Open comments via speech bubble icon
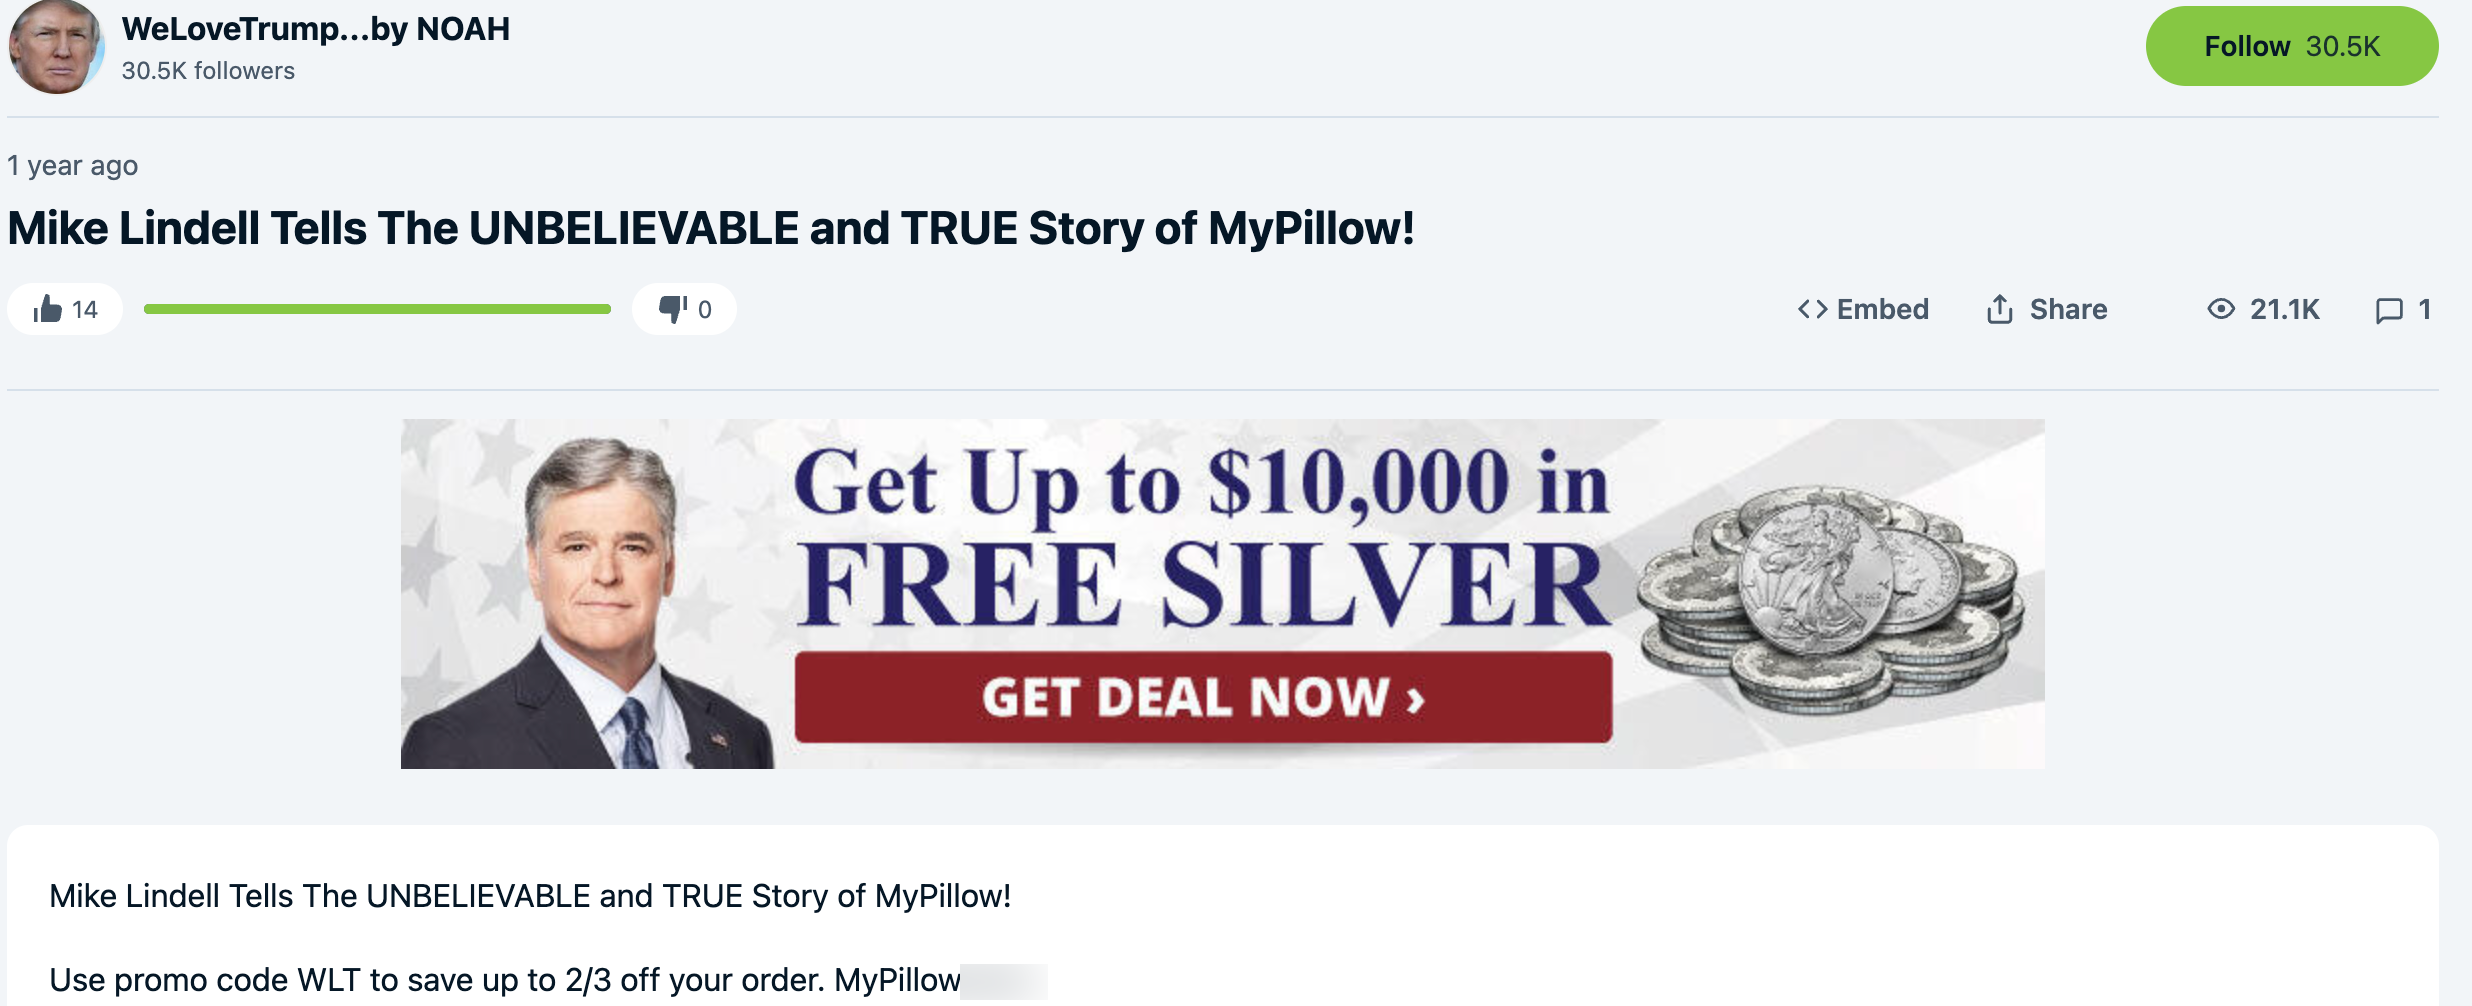The image size is (2472, 1006). coord(2389,310)
